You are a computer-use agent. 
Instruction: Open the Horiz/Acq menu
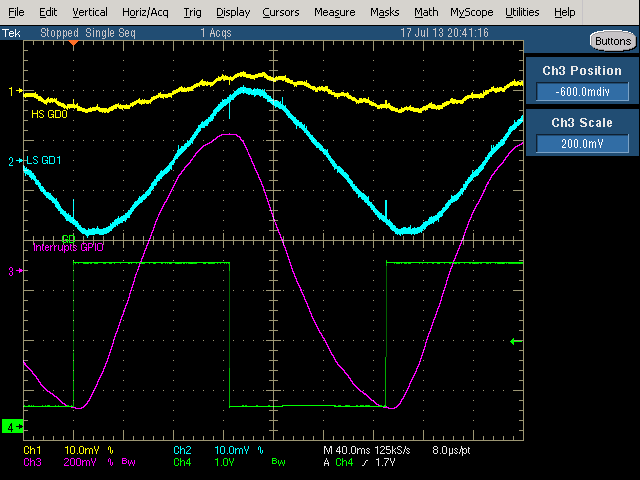pyautogui.click(x=147, y=13)
